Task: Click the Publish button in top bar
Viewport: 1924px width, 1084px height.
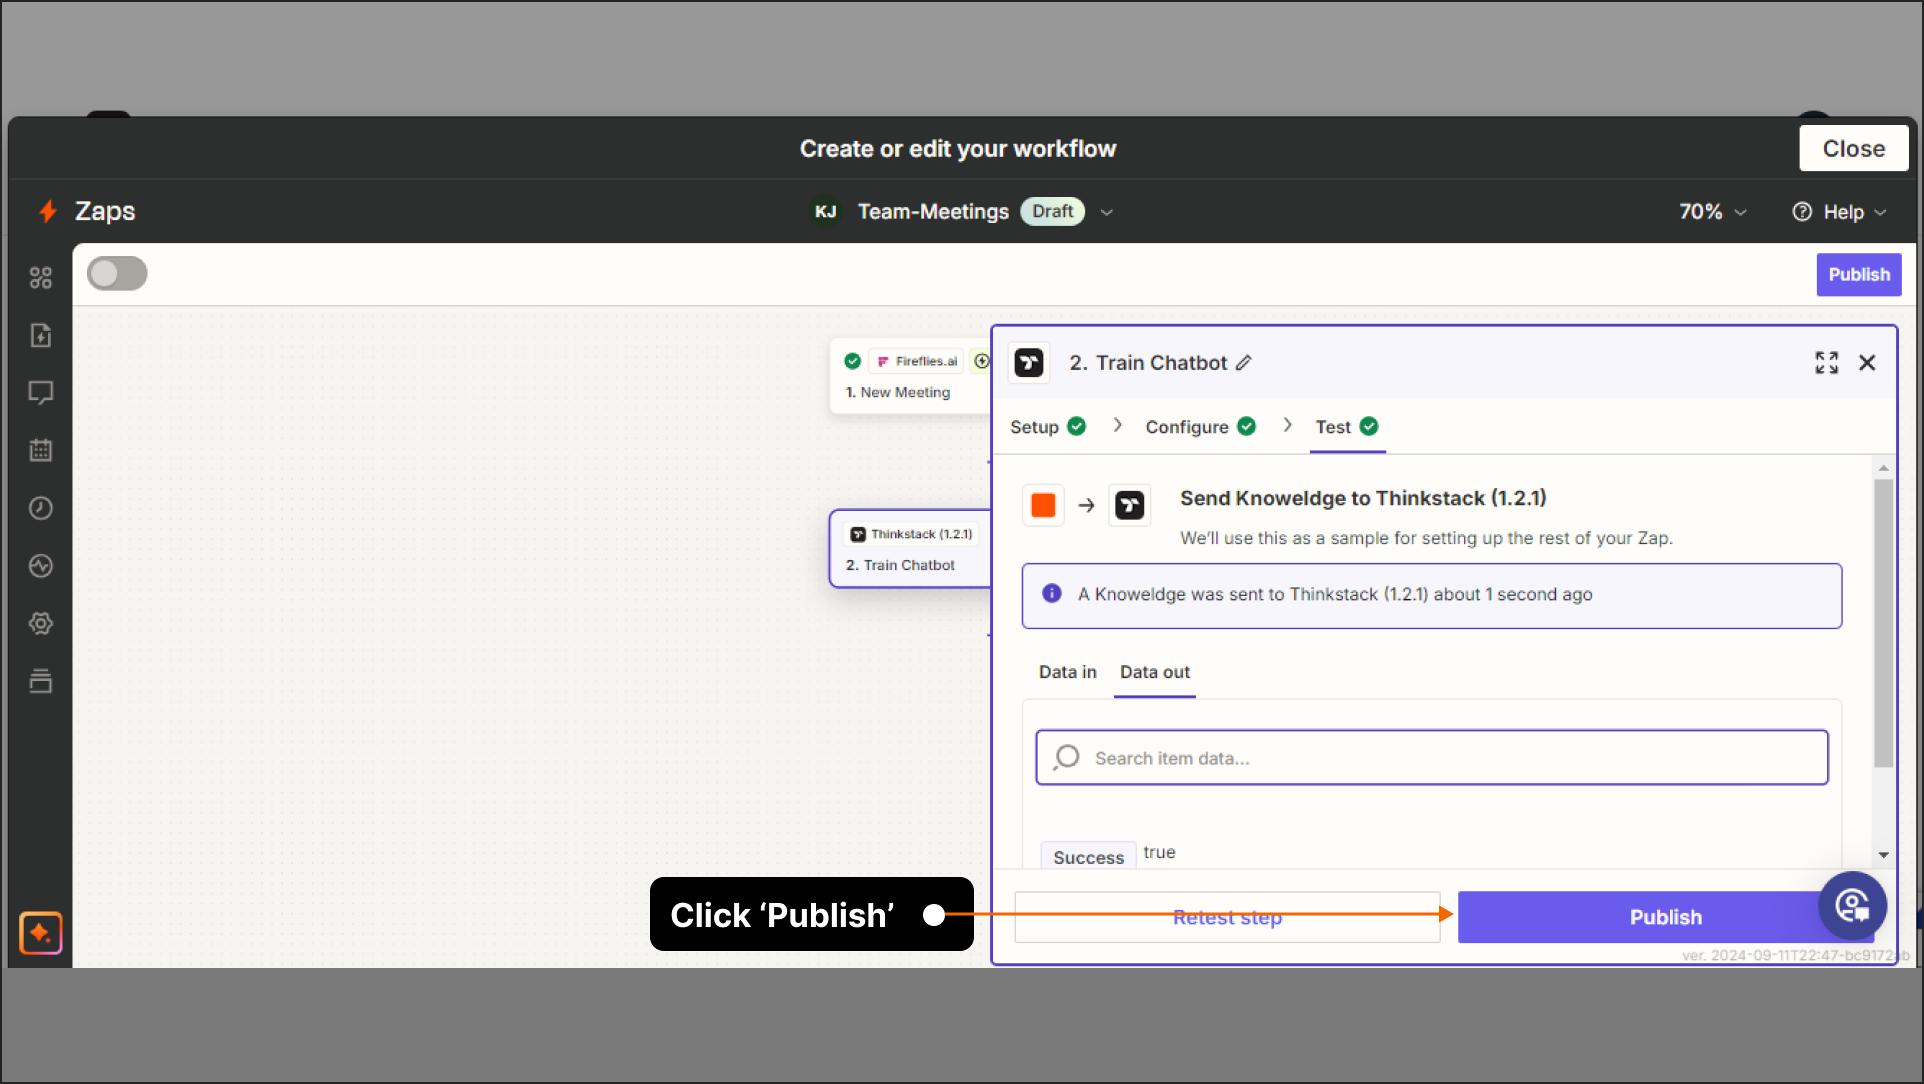Action: pos(1859,275)
